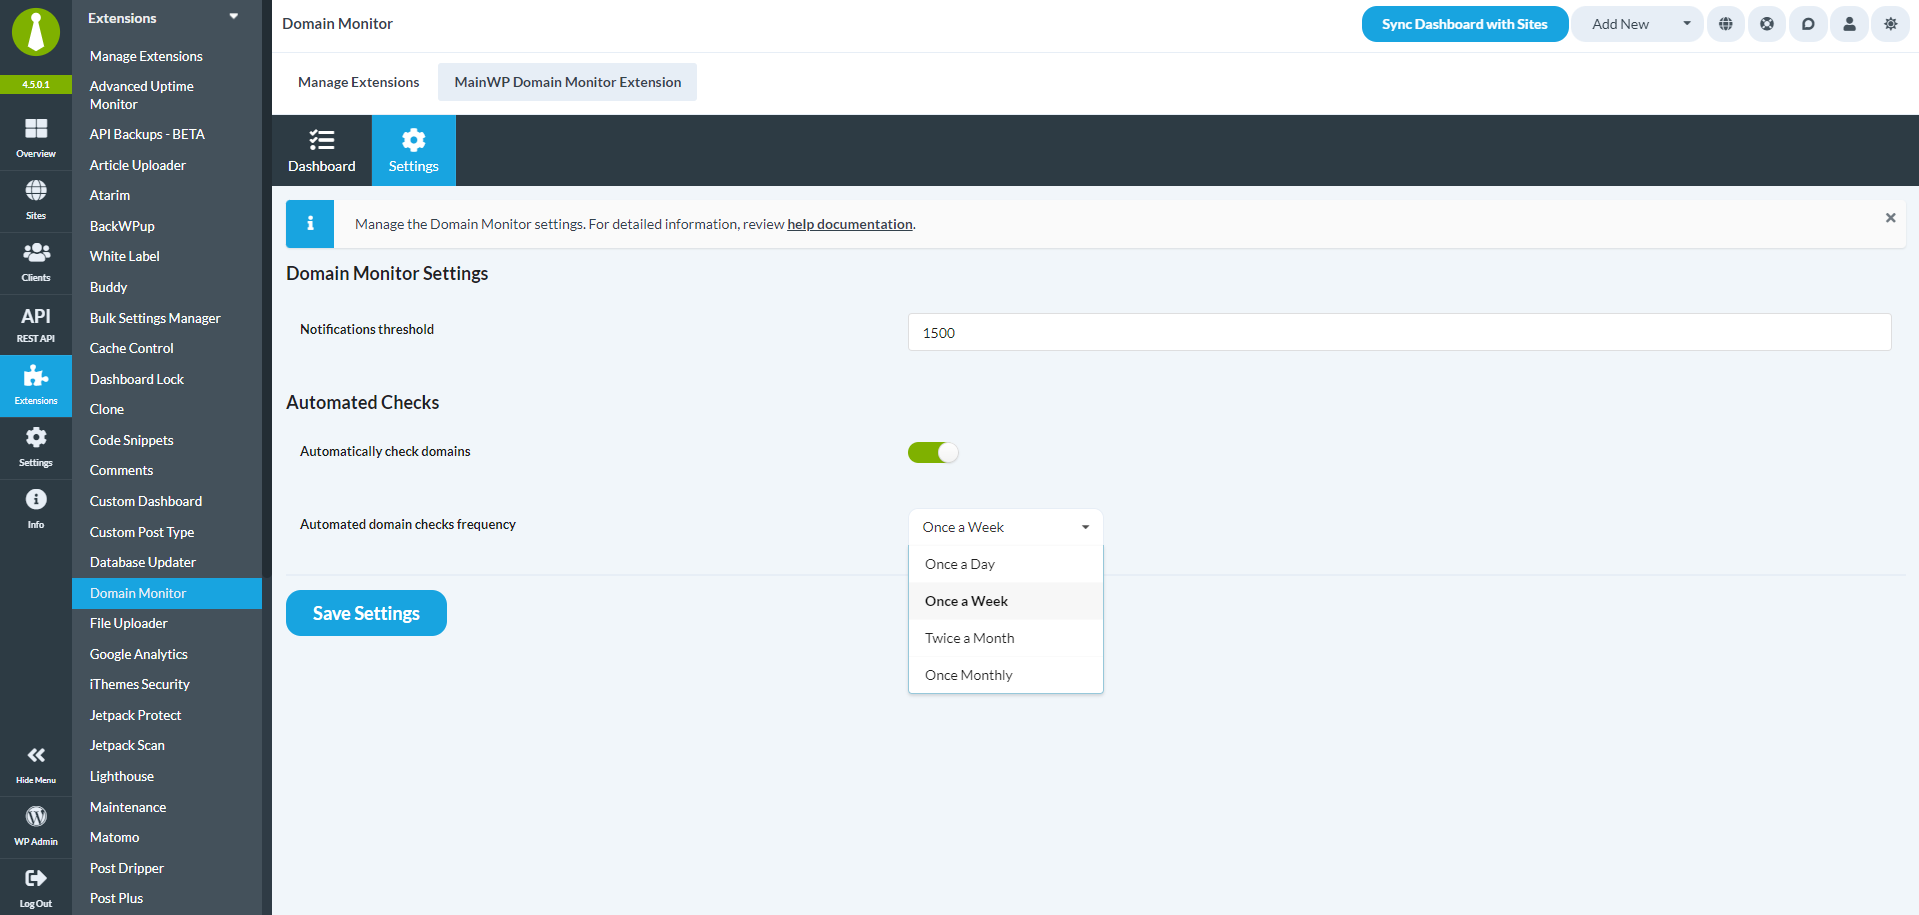This screenshot has width=1919, height=915.
Task: Open the Info section icon
Action: click(x=36, y=500)
